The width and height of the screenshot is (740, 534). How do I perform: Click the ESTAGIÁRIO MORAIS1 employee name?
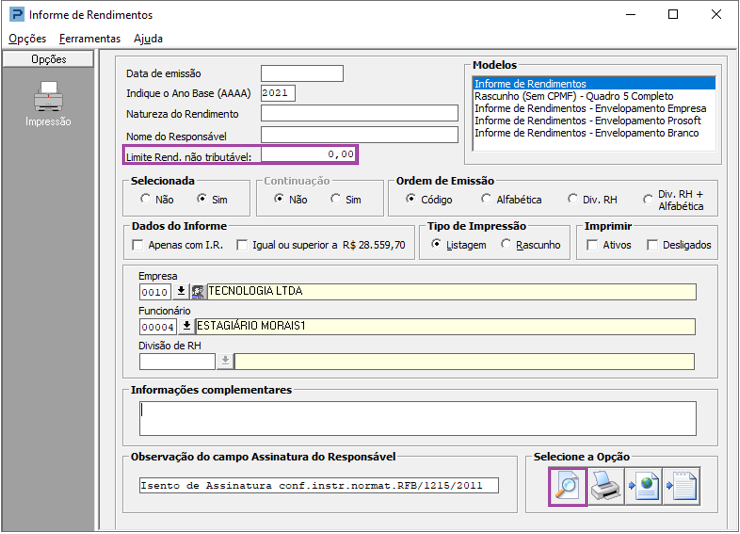[x=445, y=326]
